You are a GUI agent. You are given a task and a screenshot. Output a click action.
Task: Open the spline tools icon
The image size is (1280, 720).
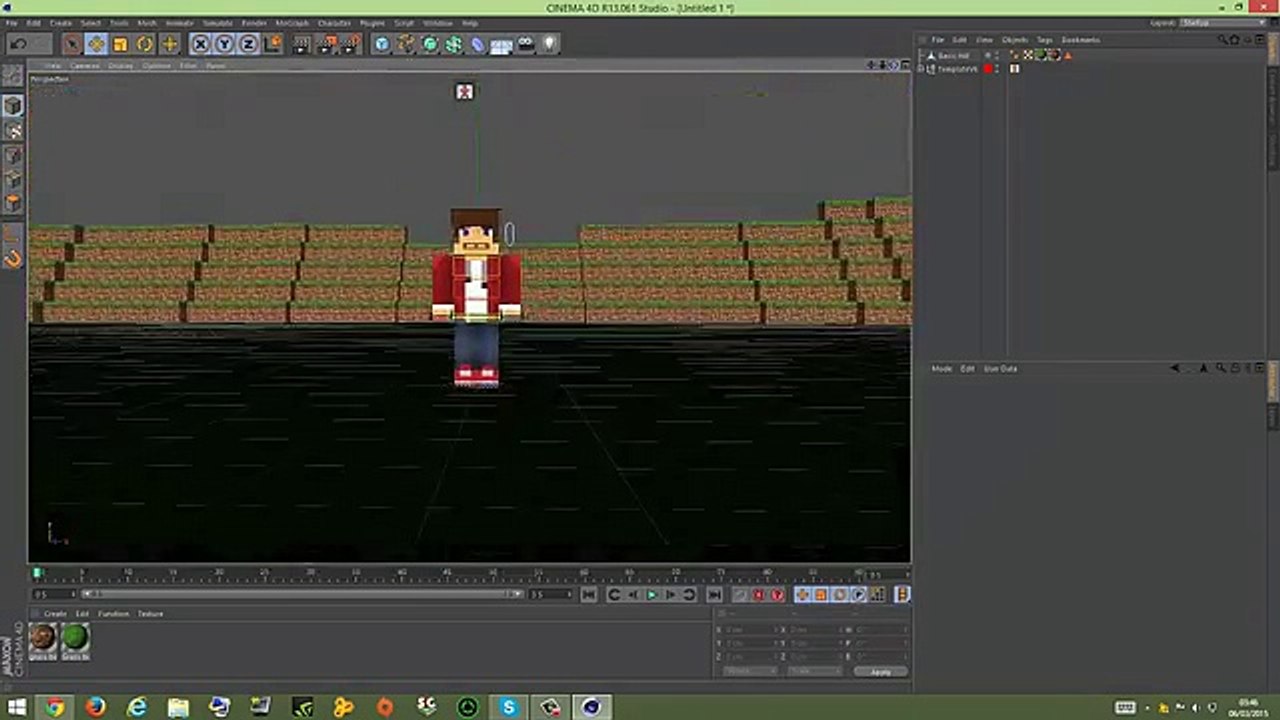coord(406,44)
